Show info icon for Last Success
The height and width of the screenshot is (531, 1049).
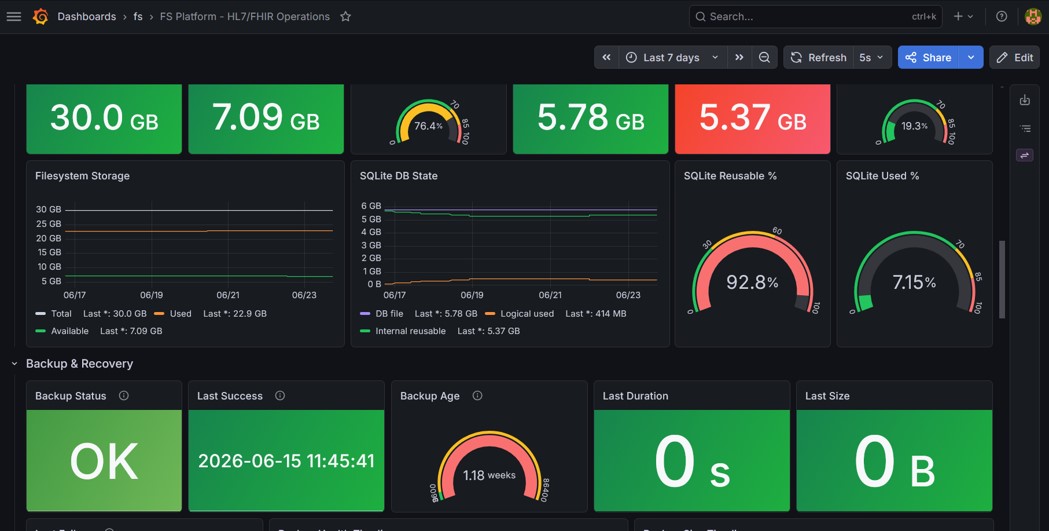[280, 395]
